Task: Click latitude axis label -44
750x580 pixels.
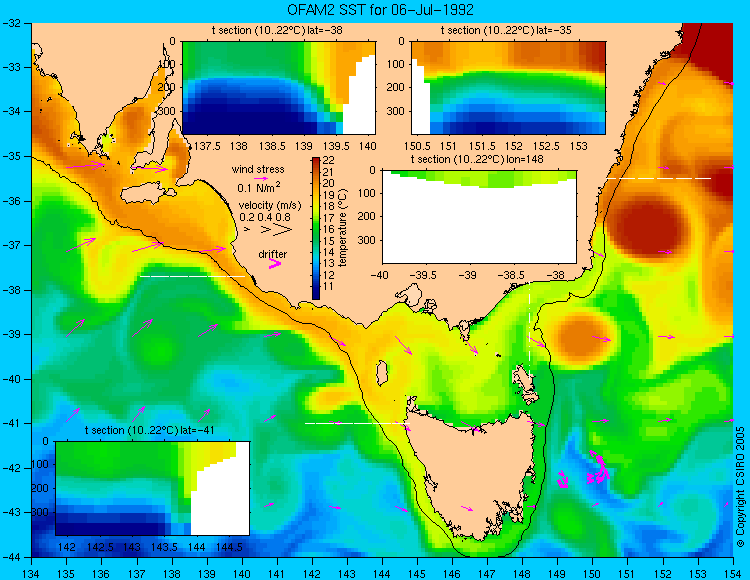Action: point(11,557)
